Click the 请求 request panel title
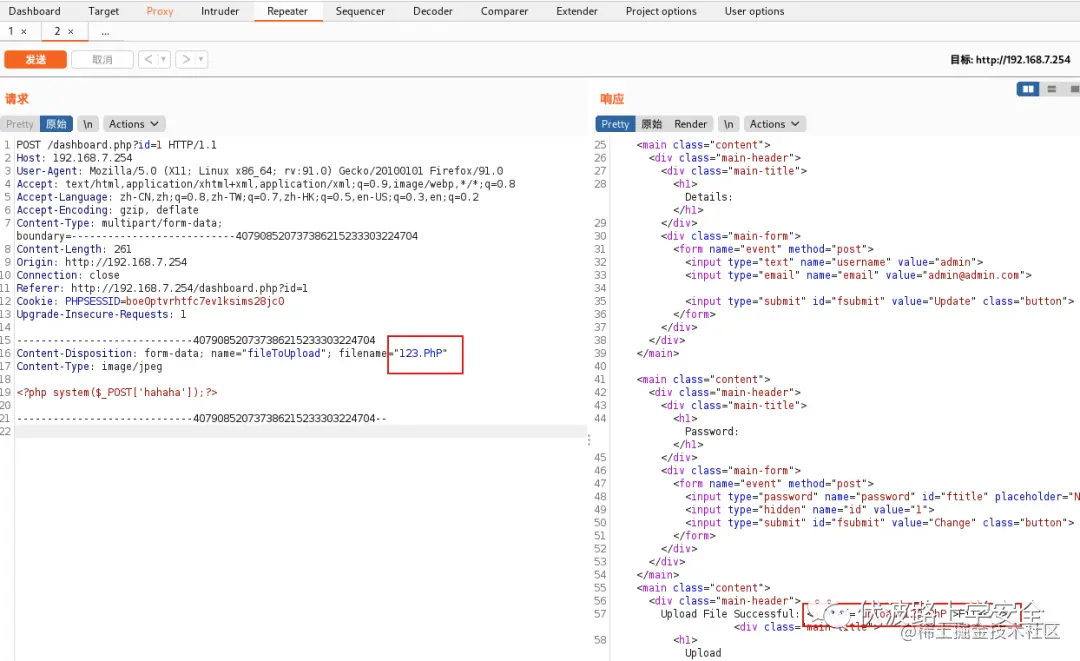This screenshot has height=661, width=1080. pos(17,98)
